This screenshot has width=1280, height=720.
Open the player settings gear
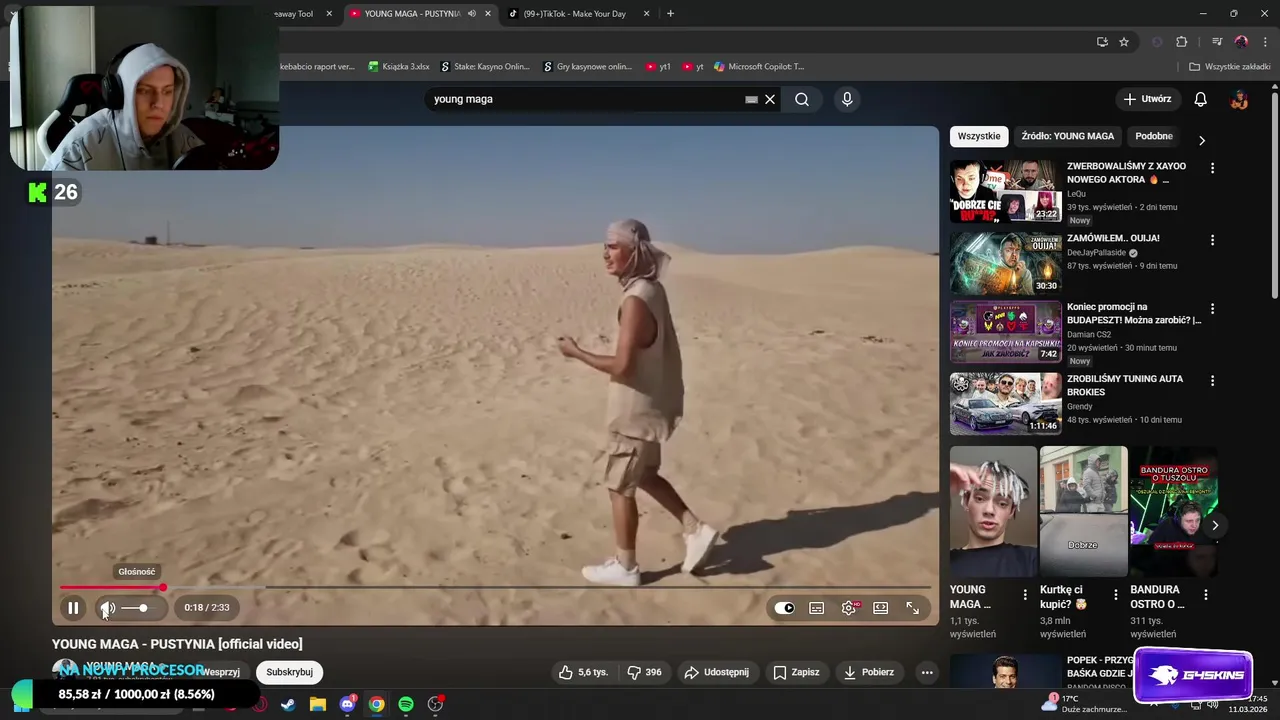click(x=849, y=608)
